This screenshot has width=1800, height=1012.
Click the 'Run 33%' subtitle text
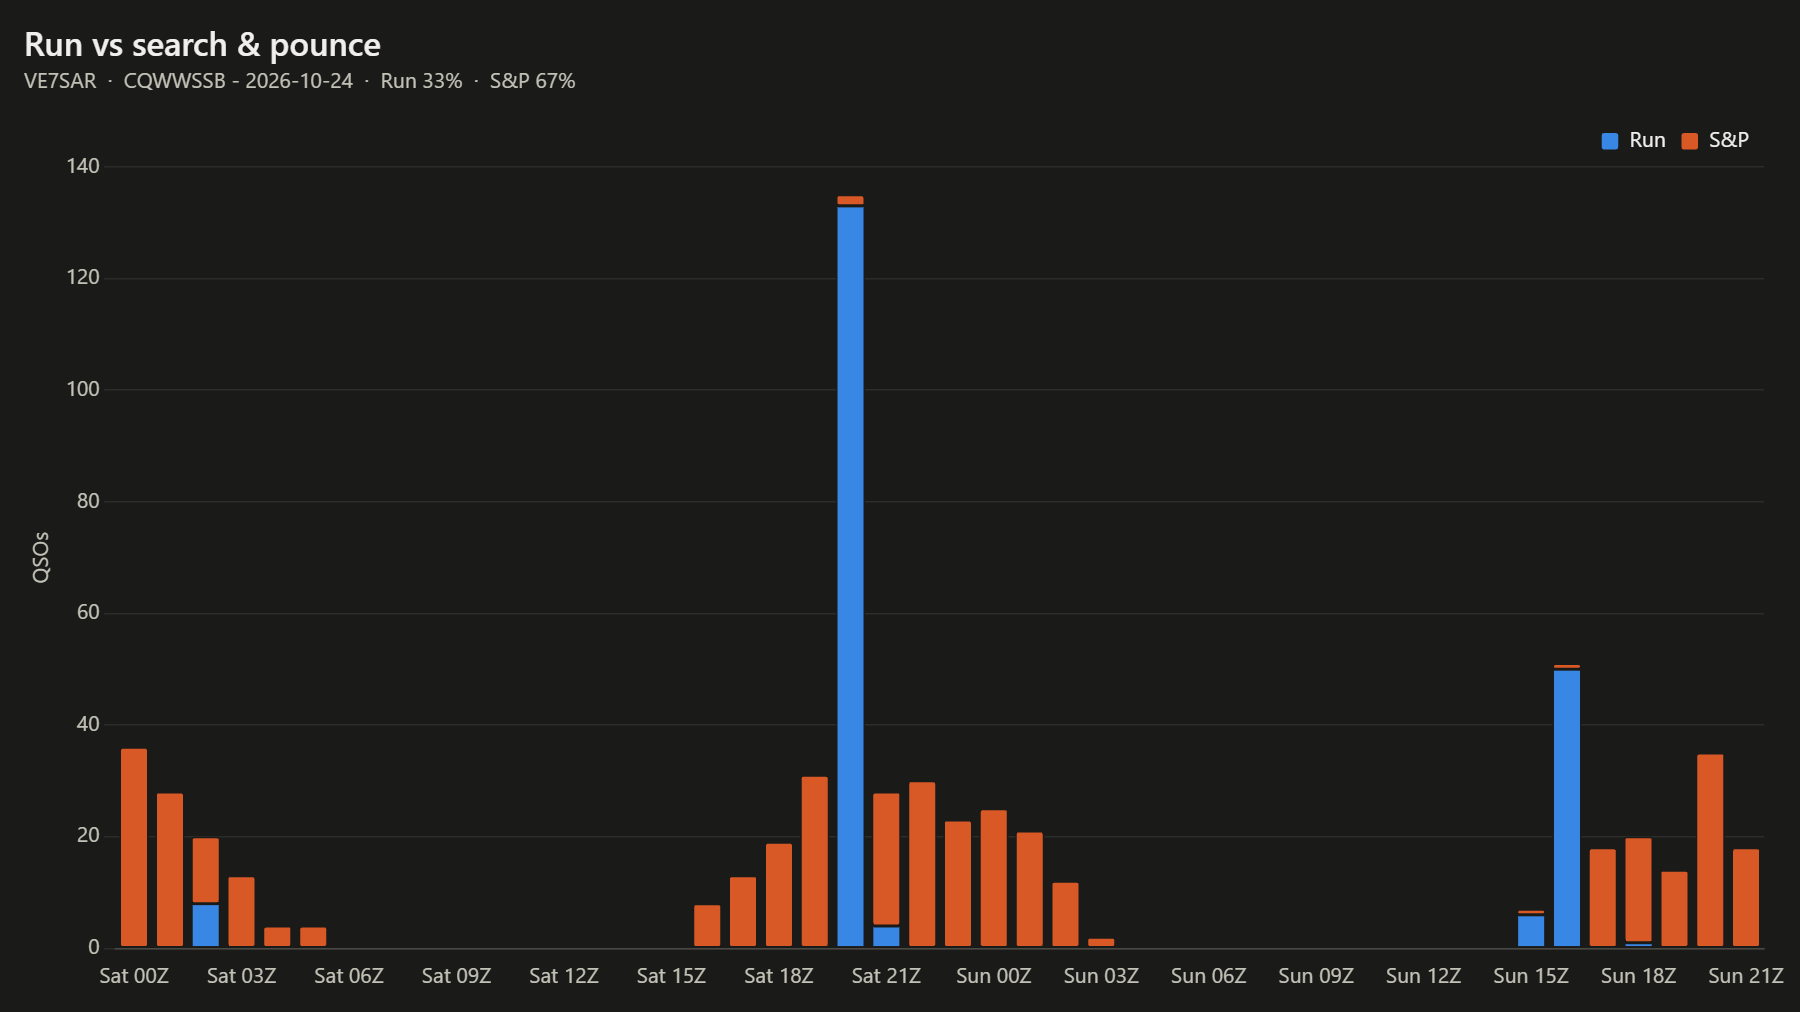421,81
